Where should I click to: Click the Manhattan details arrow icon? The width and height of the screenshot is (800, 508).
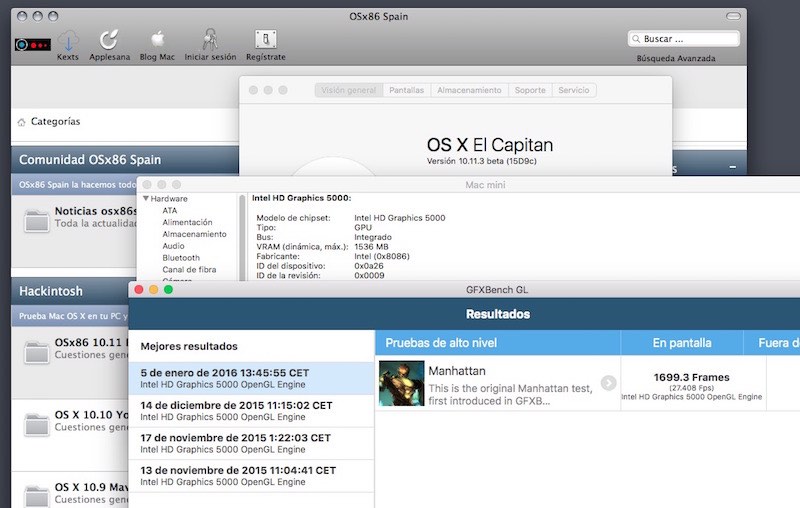(608, 383)
